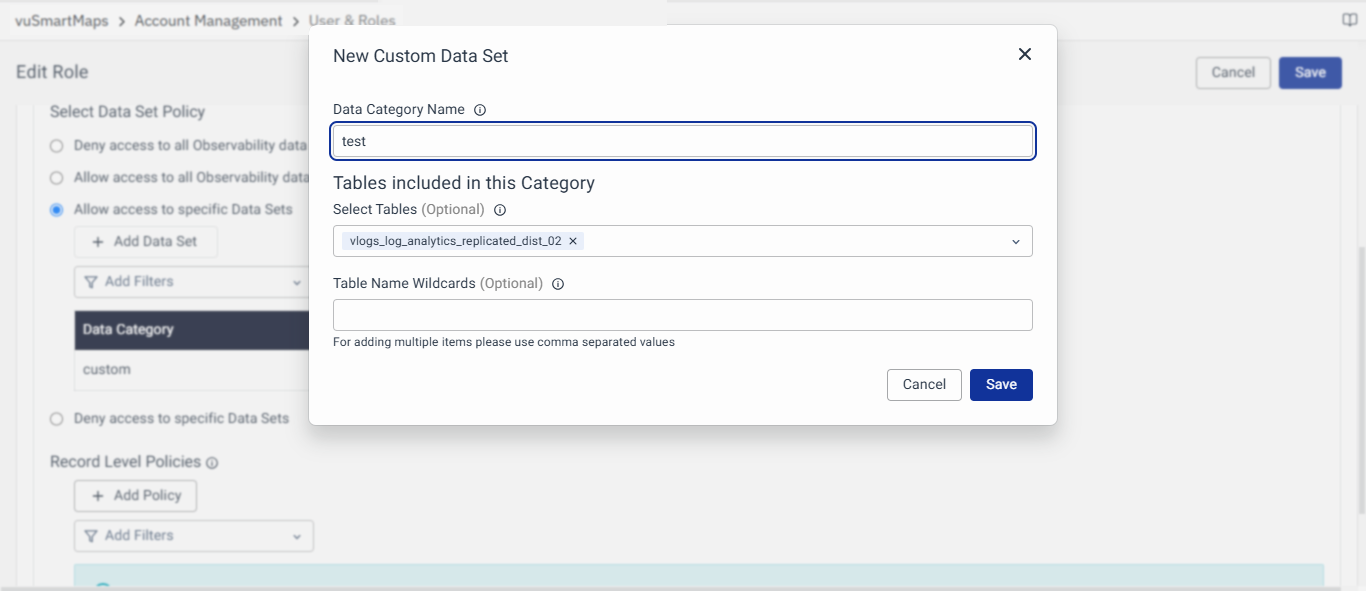1366x591 pixels.
Task: Expand the Select Tables dropdown
Action: point(1015,241)
